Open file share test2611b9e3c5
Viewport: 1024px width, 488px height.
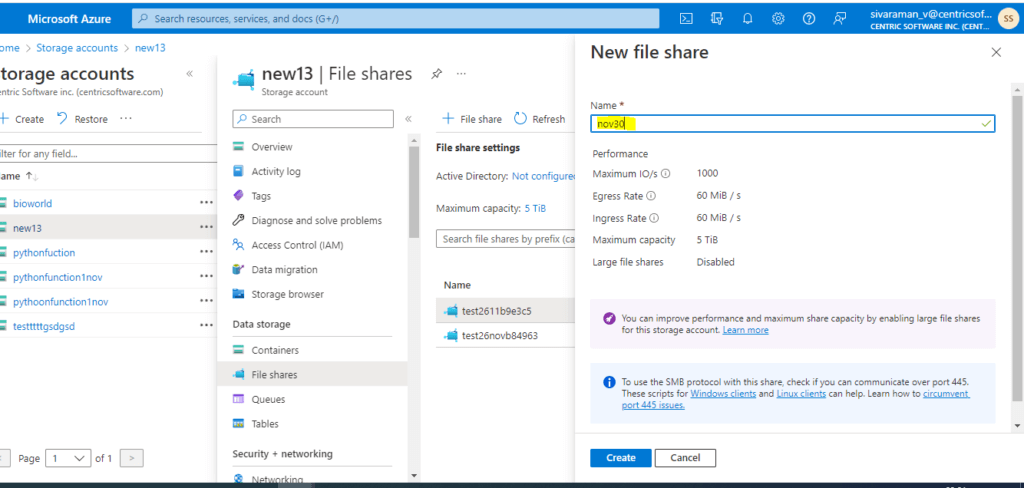click(x=496, y=311)
